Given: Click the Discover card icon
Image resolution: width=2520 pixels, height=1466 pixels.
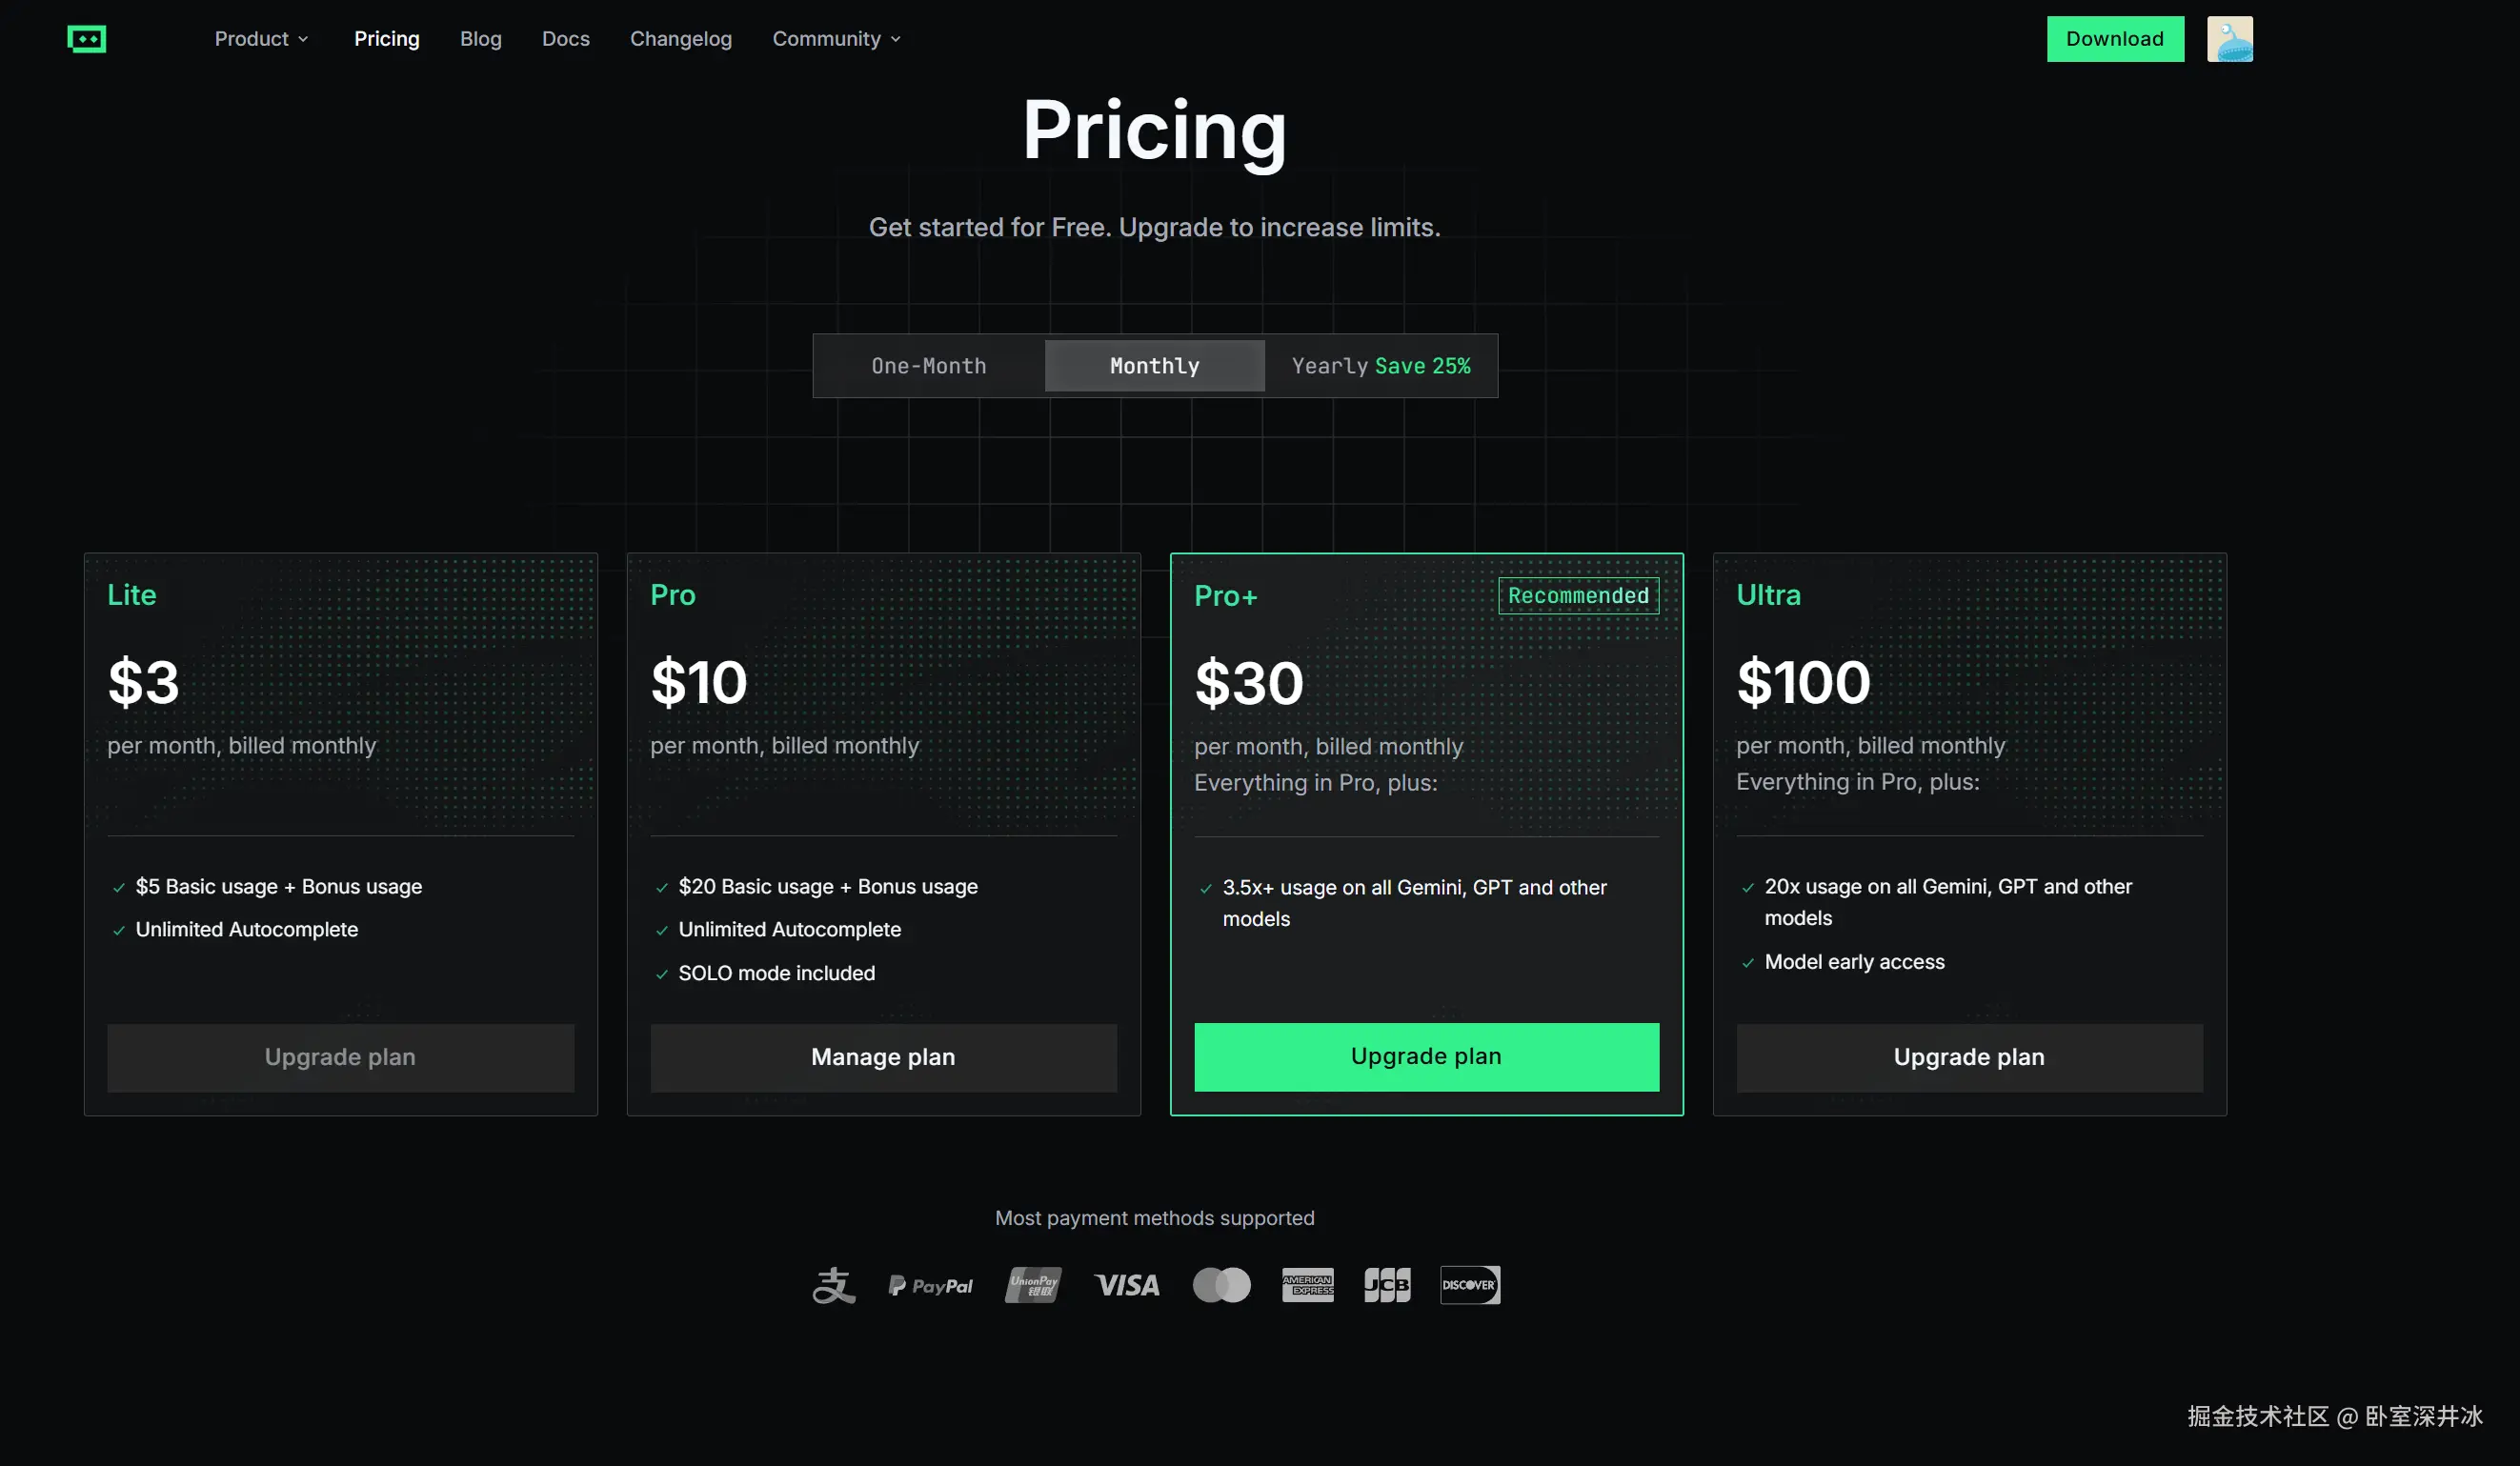Looking at the screenshot, I should pyautogui.click(x=1469, y=1285).
